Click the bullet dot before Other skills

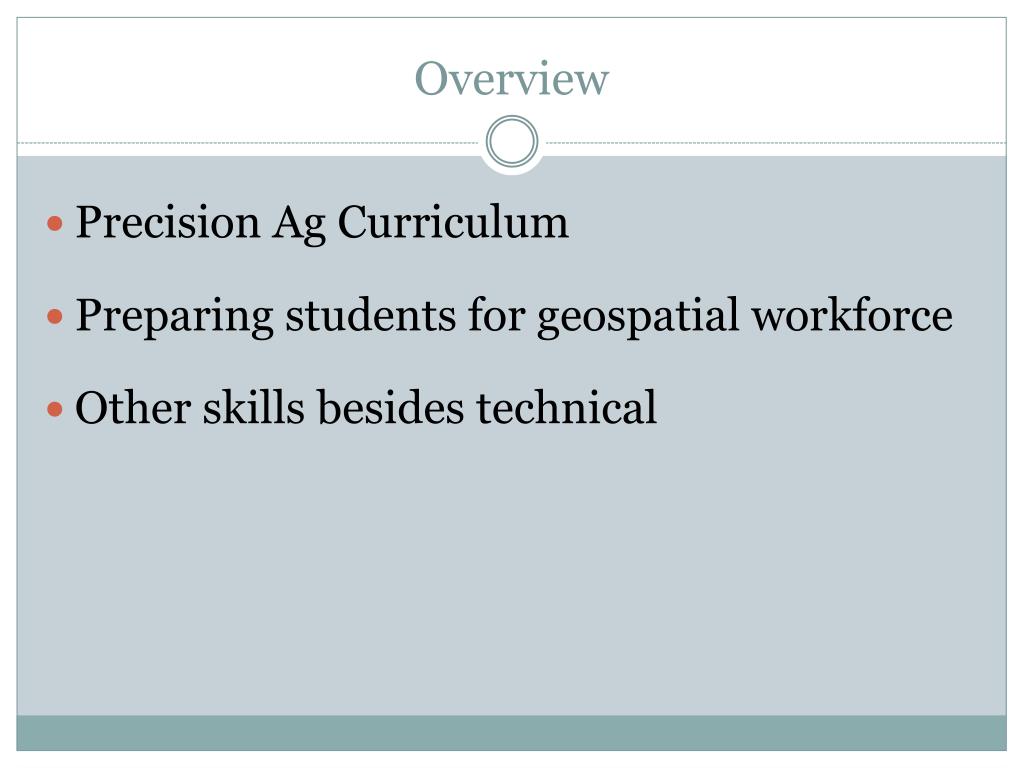click(x=56, y=409)
